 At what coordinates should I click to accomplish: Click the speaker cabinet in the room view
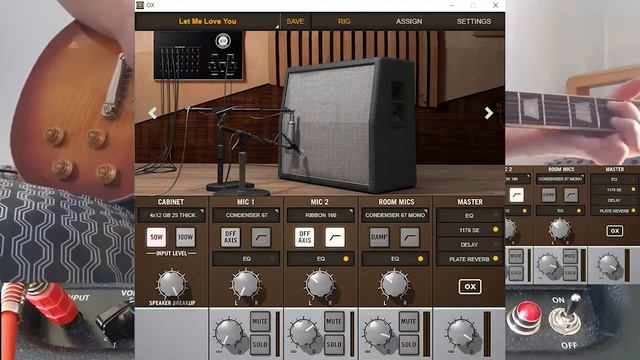coord(347,124)
